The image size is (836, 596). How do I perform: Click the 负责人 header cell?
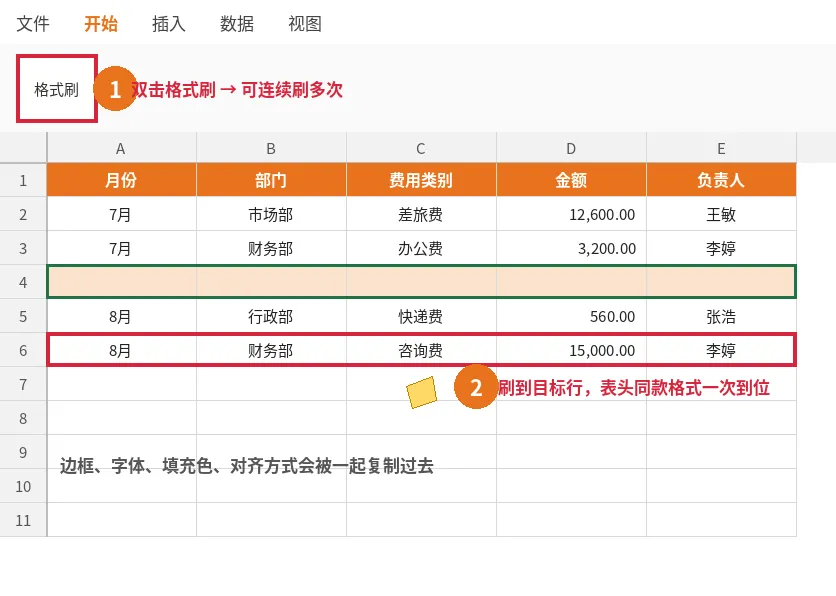tap(721, 180)
